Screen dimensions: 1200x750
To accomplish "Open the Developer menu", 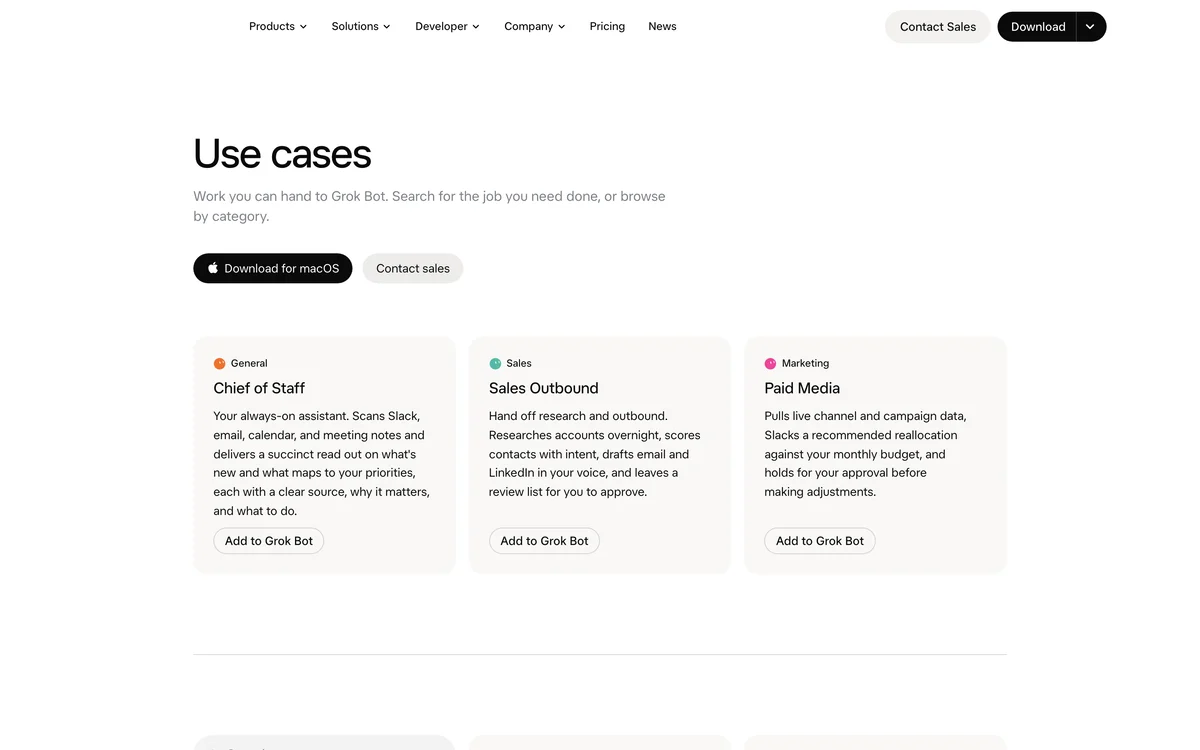I will pyautogui.click(x=447, y=26).
